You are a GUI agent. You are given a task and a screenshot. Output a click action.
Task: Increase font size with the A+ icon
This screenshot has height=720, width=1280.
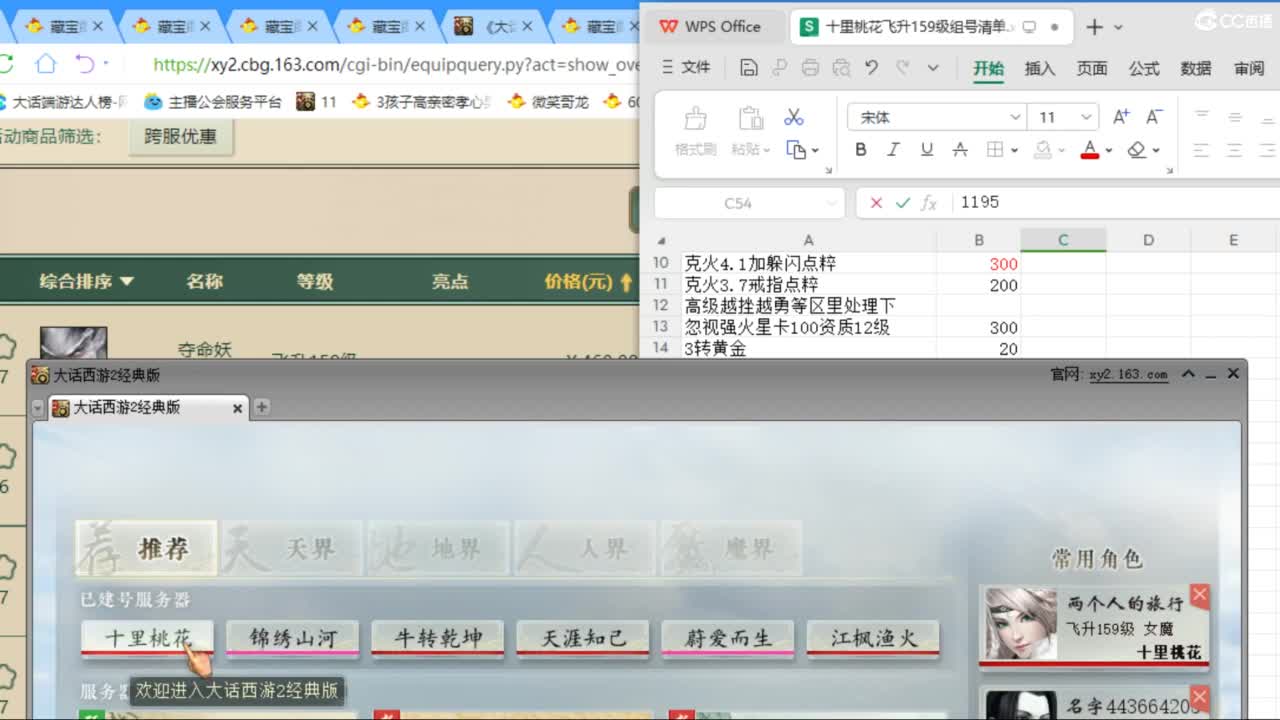1121,117
